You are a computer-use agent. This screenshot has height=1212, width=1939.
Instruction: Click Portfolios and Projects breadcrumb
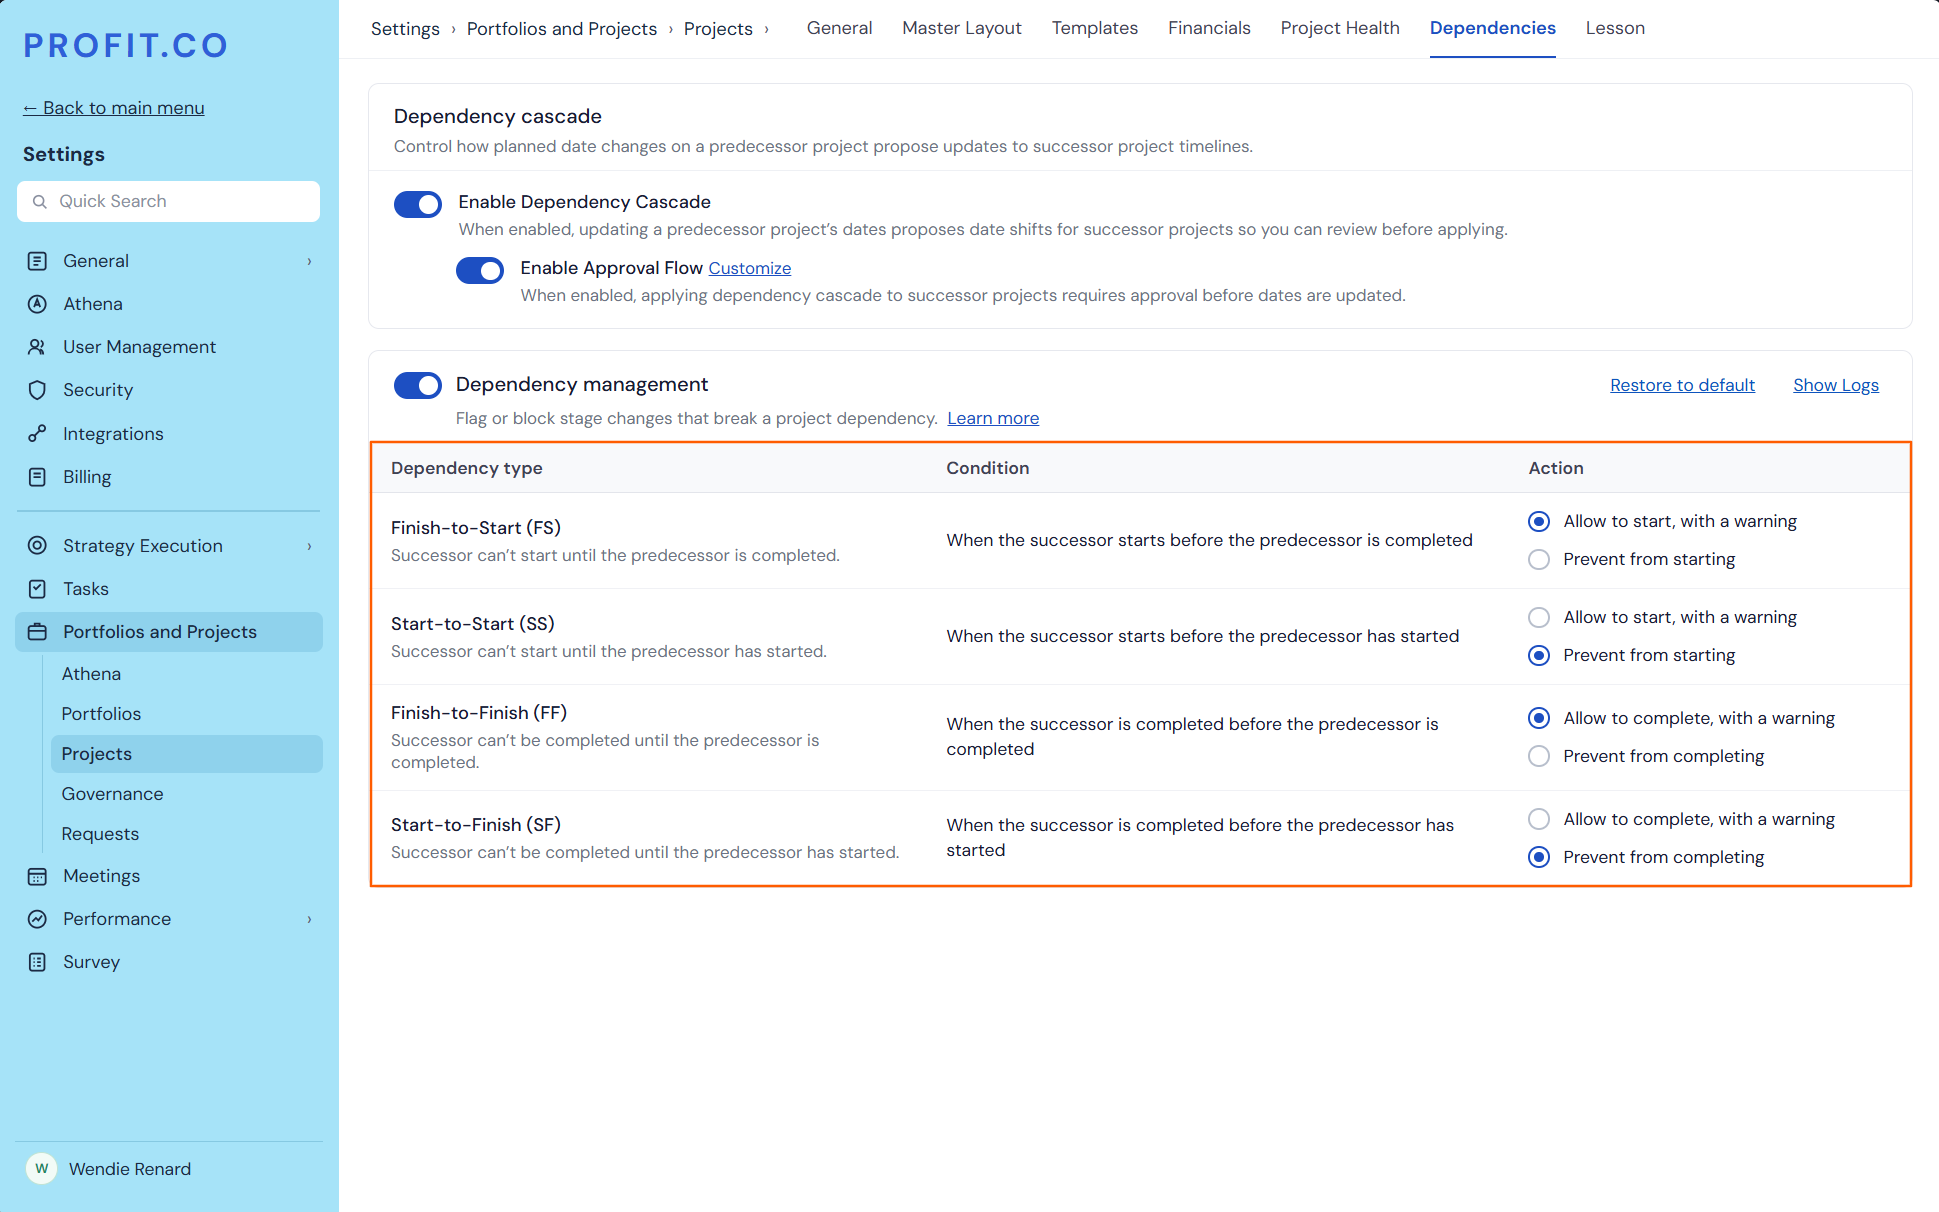point(562,29)
